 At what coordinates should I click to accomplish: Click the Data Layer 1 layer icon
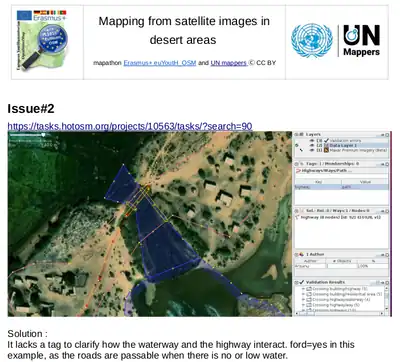[x=326, y=145]
